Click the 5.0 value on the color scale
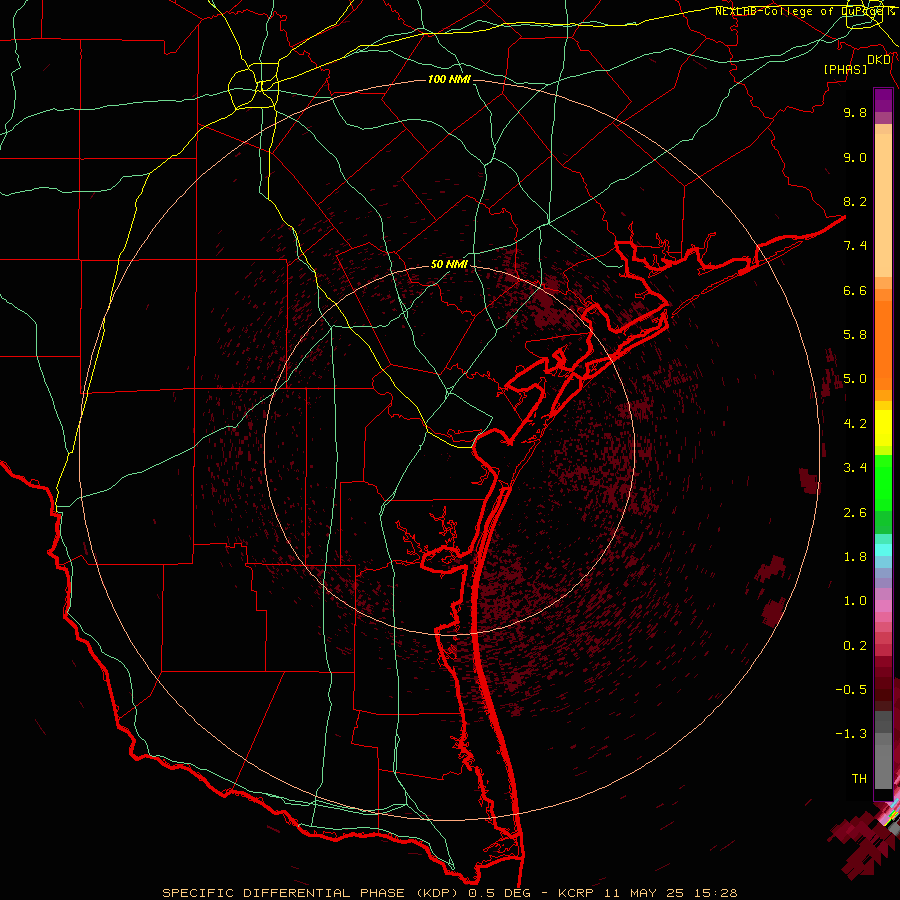The height and width of the screenshot is (900, 900). 855,379
